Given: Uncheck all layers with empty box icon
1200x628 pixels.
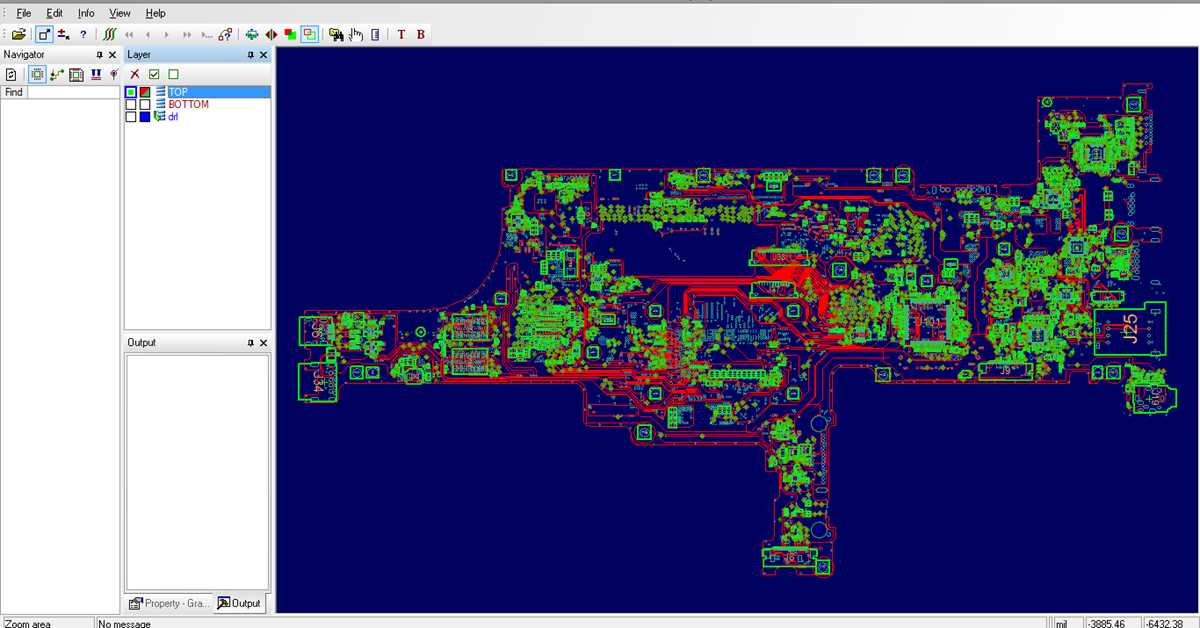Looking at the screenshot, I should coord(173,74).
